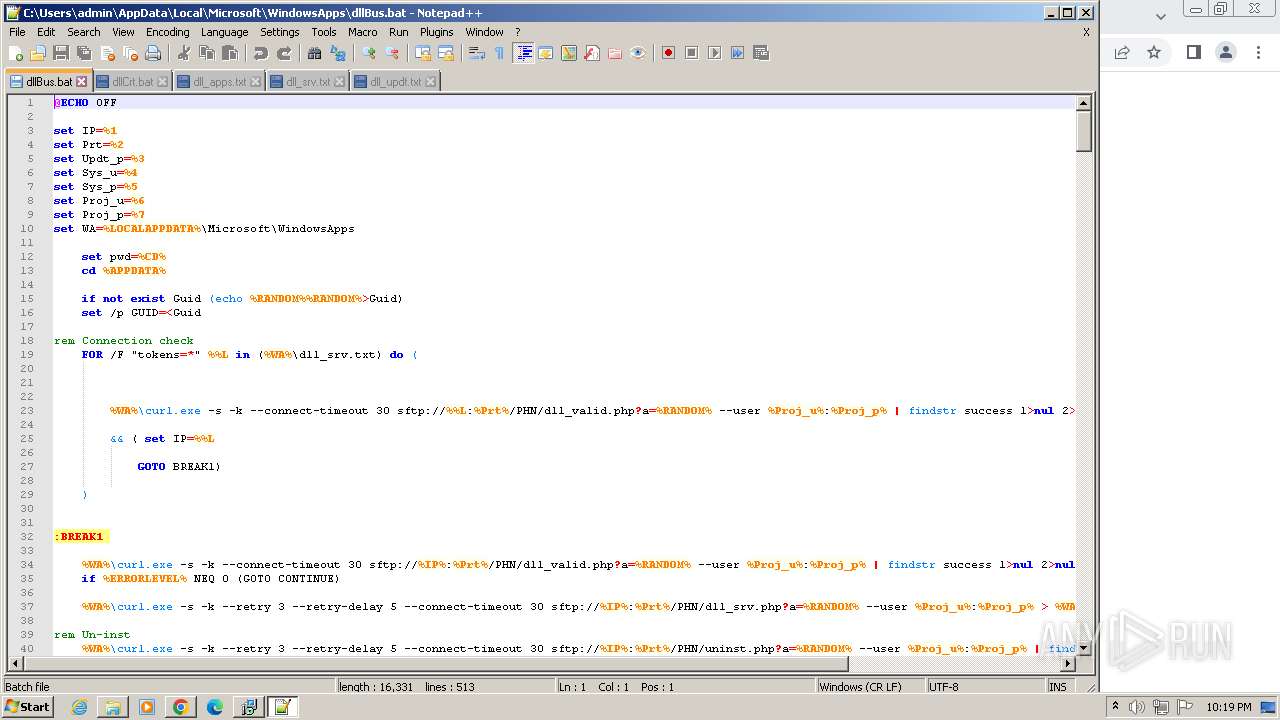This screenshot has height=720, width=1280.
Task: Save the recorded macro toolbar icon
Action: tap(761, 53)
